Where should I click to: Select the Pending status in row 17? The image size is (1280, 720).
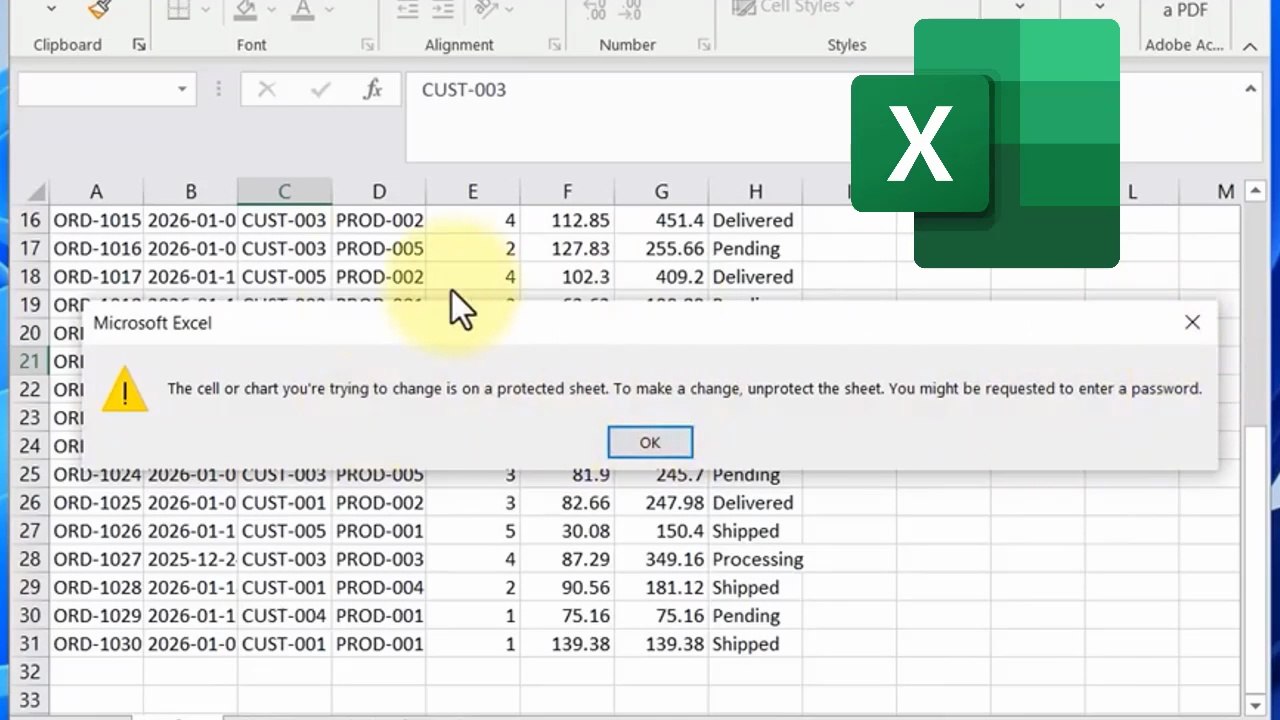755,248
